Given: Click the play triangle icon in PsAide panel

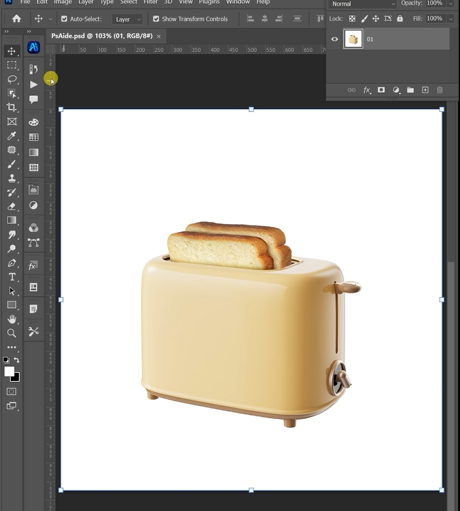Looking at the screenshot, I should 33,85.
